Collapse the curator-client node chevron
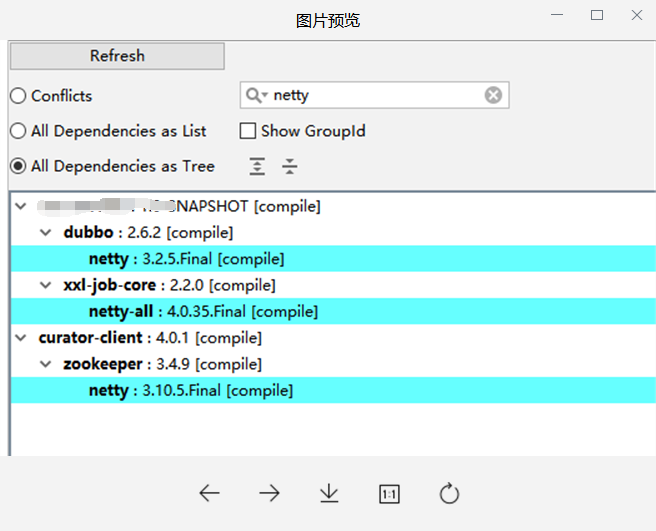656x531 pixels. click(21, 338)
